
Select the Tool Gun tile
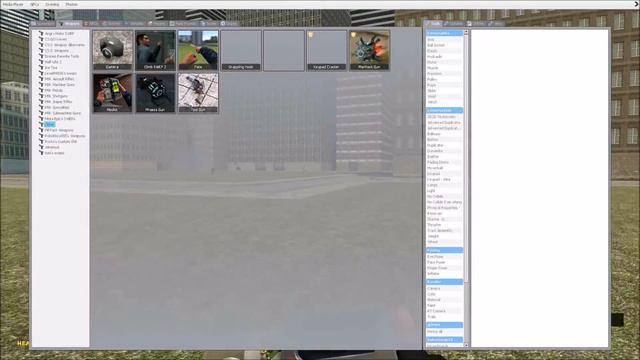[x=198, y=93]
